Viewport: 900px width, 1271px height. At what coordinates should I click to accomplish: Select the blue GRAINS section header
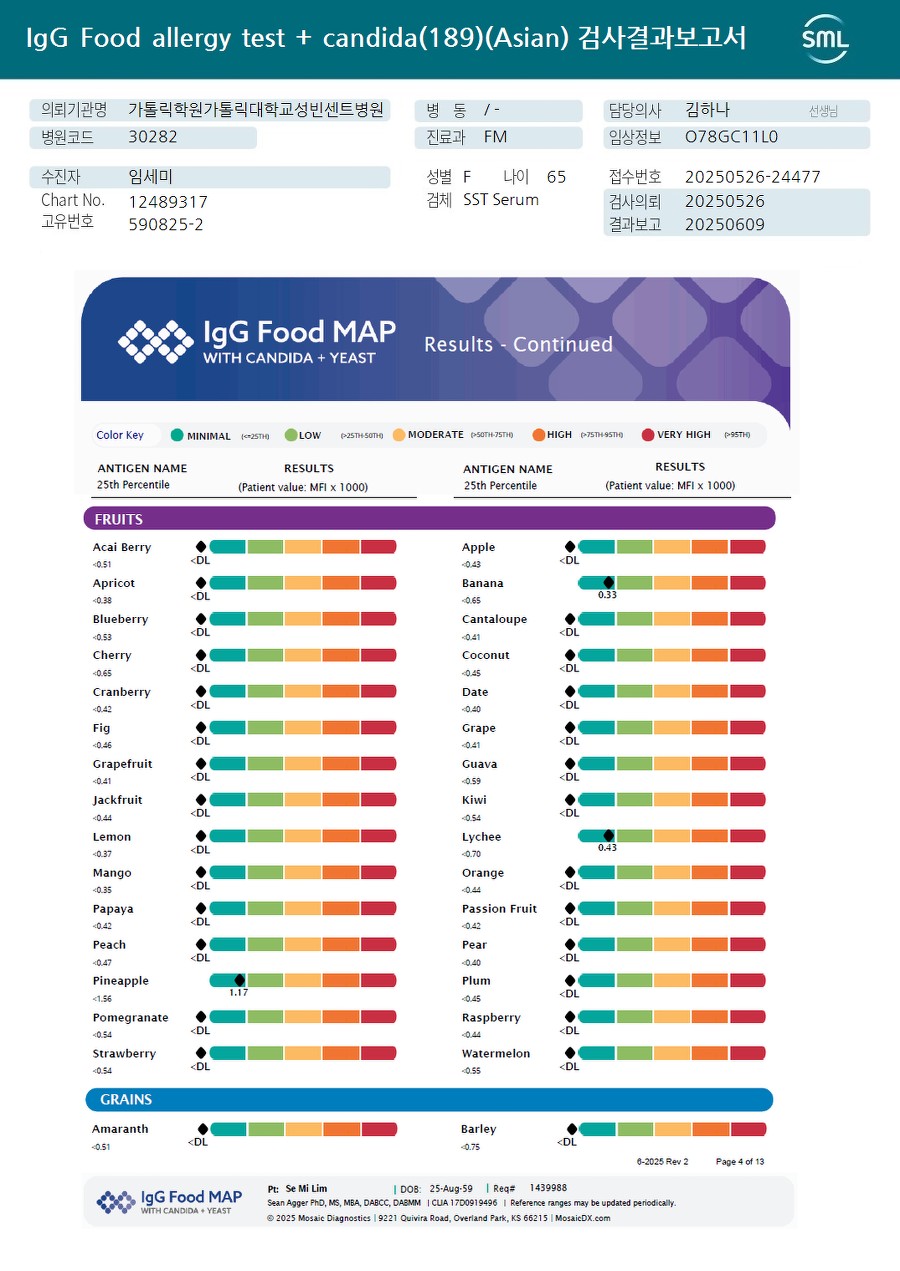click(x=429, y=1100)
